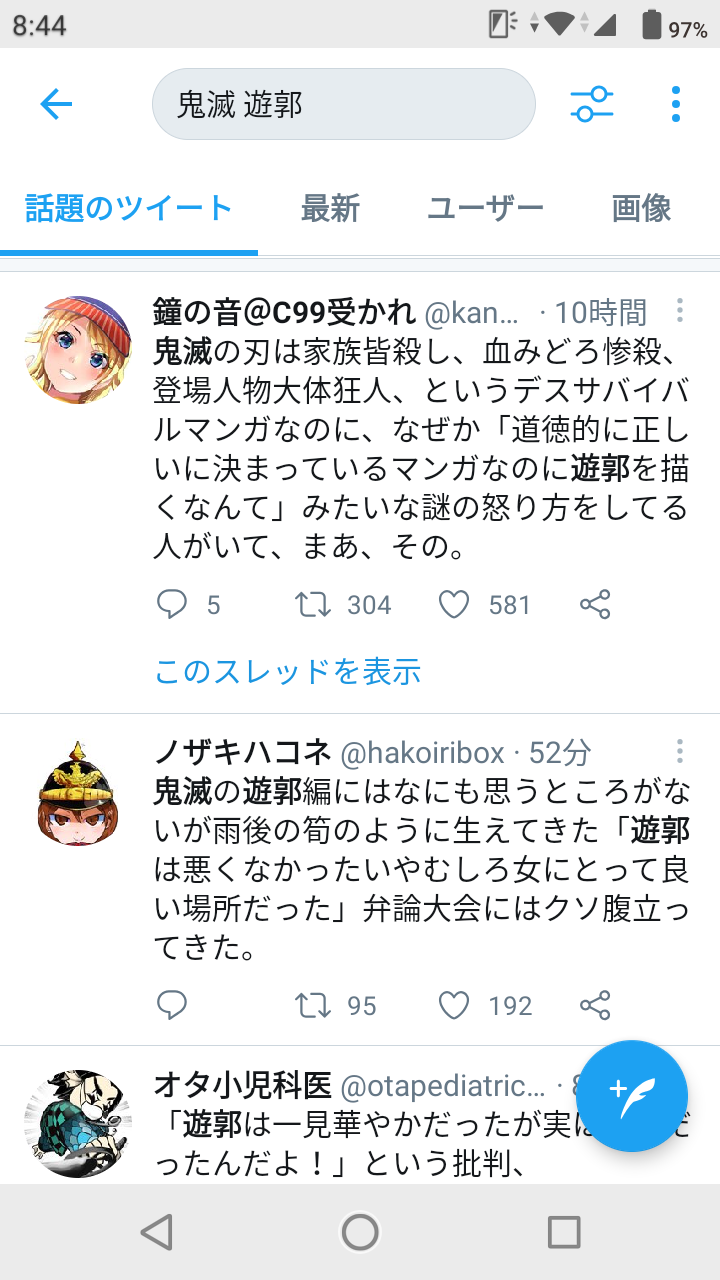Screen dimensions: 720x1280
Task: Open オタ小児科医's profile avatar
Action: pyautogui.click(x=78, y=1122)
